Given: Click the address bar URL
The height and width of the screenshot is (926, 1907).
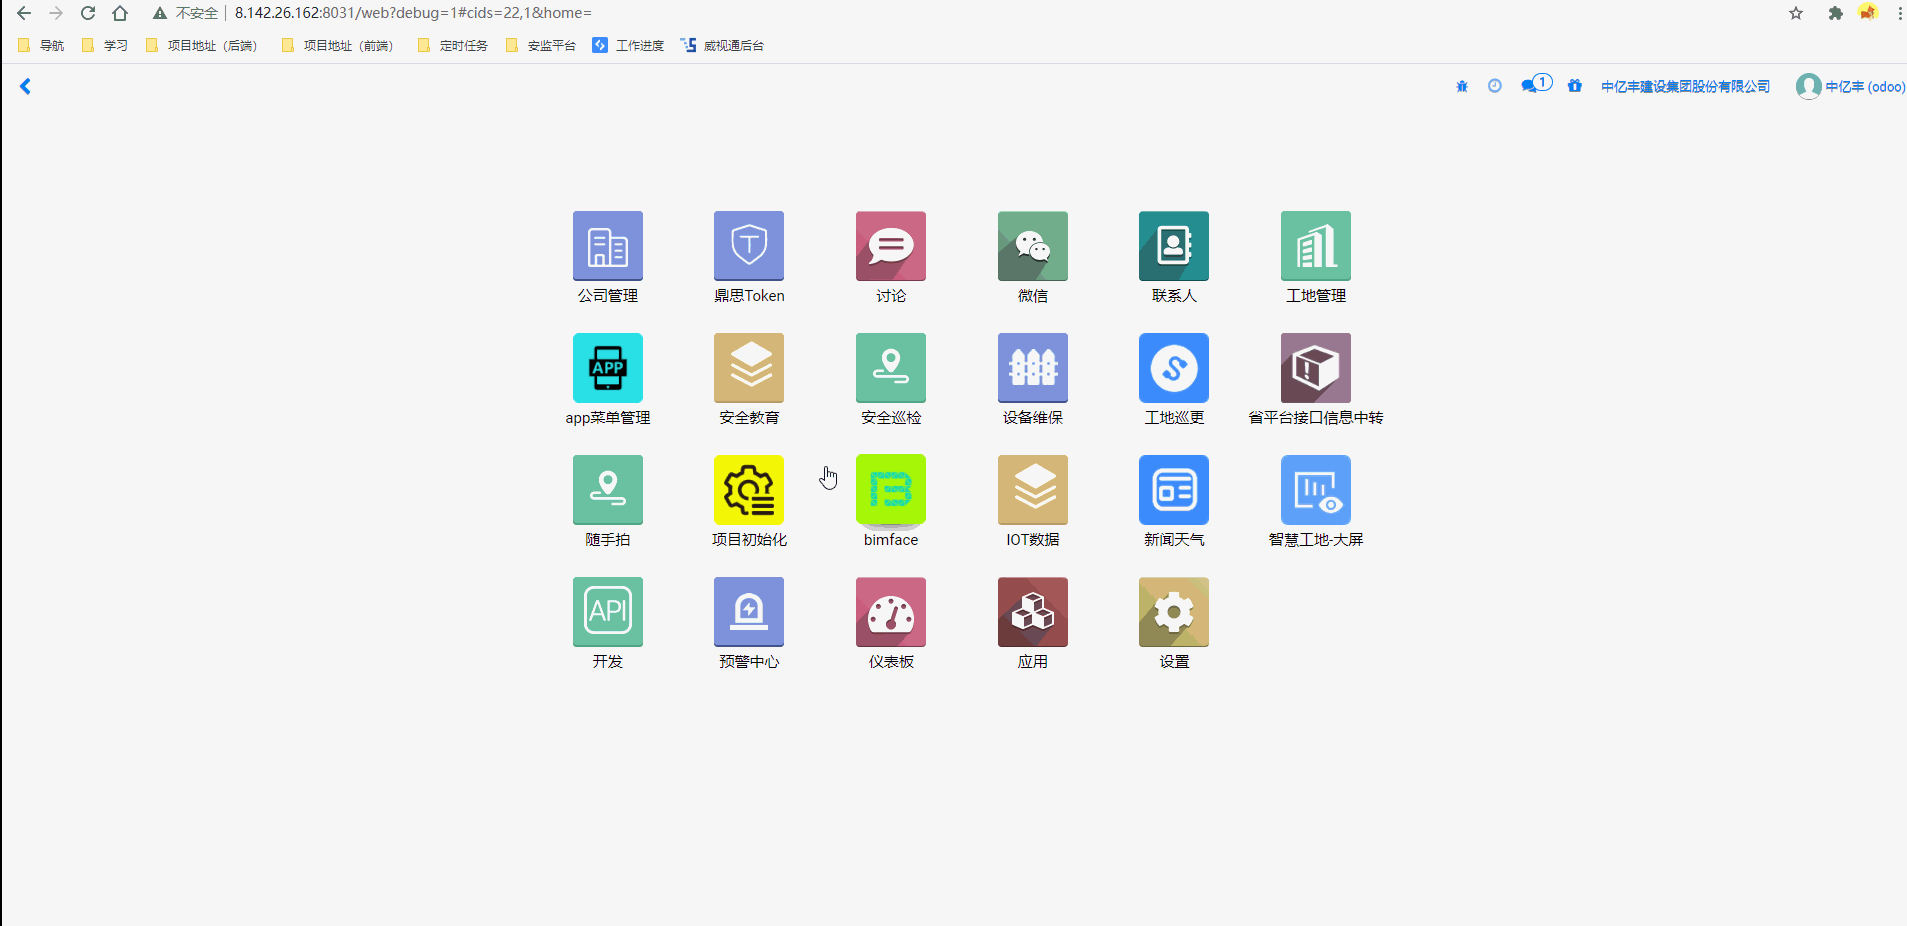Looking at the screenshot, I should pos(413,13).
